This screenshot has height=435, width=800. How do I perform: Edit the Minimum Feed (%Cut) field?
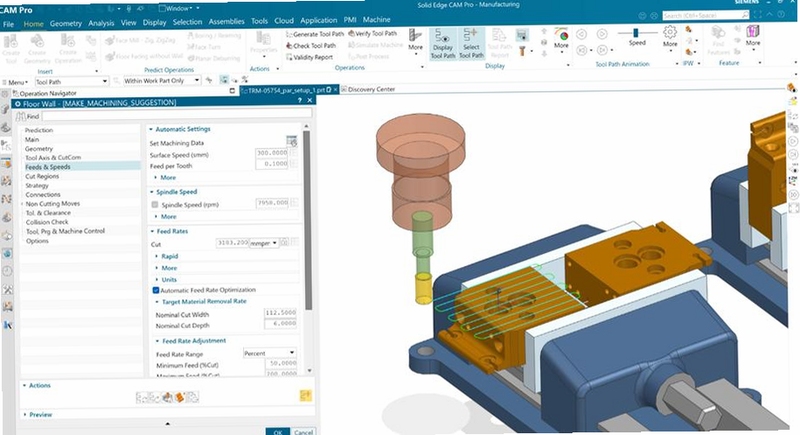tap(281, 363)
